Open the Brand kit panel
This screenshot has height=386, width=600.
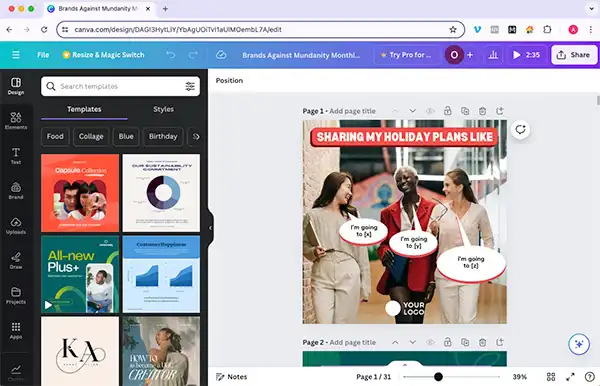[16, 191]
